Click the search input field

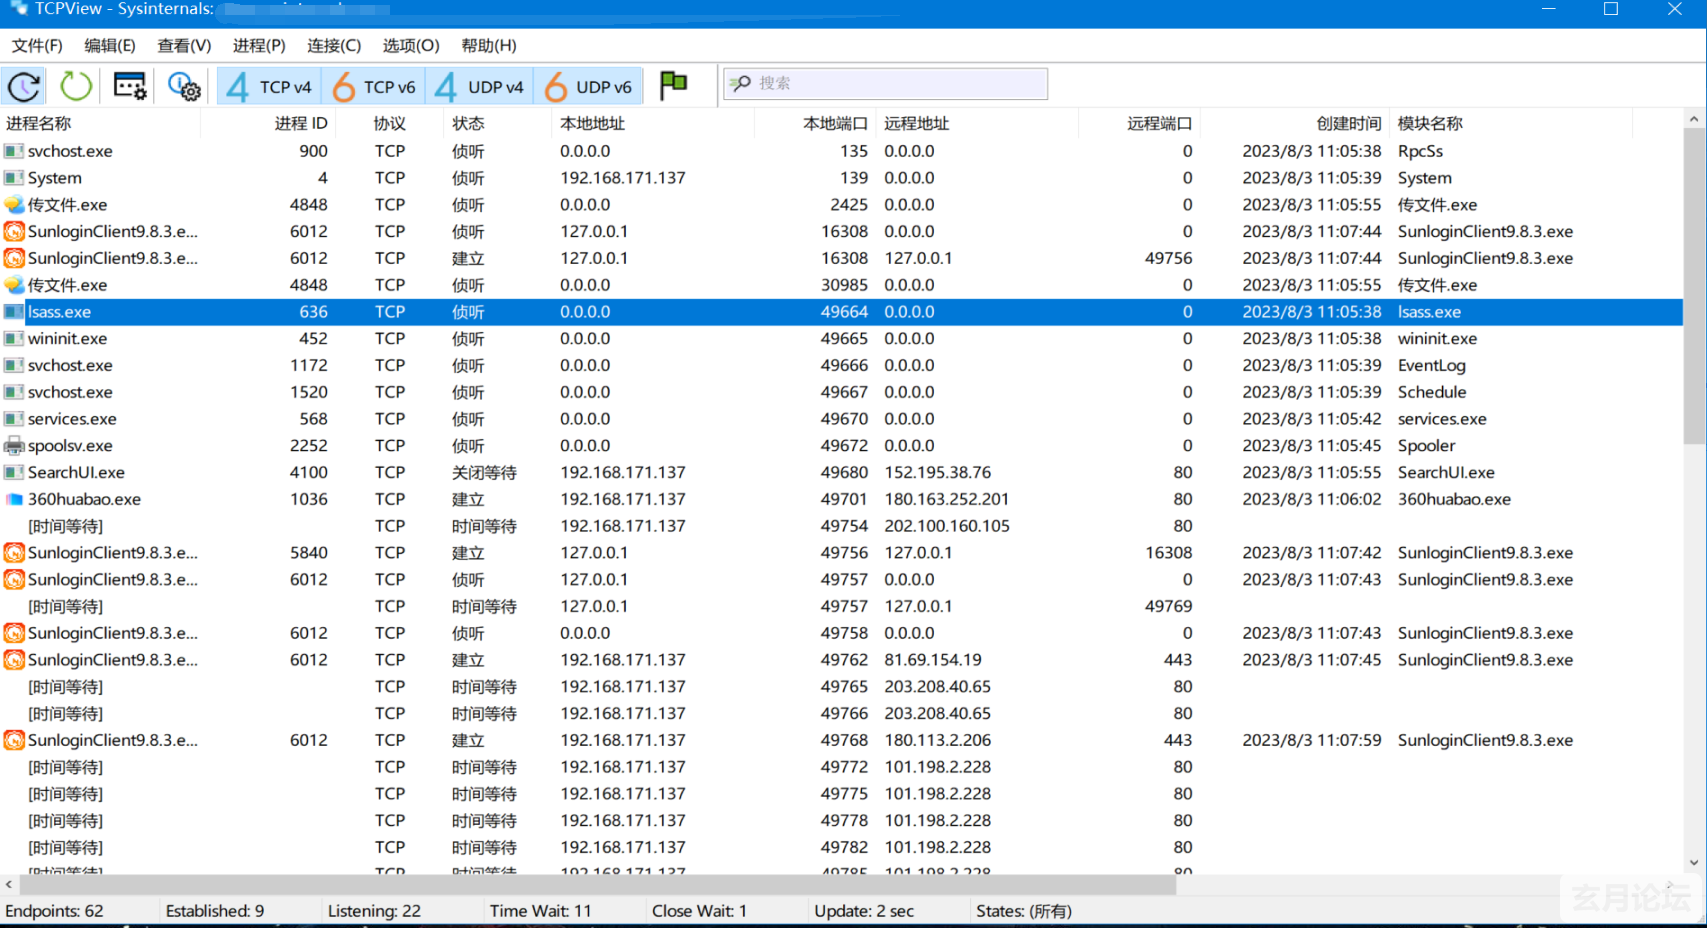tap(886, 84)
